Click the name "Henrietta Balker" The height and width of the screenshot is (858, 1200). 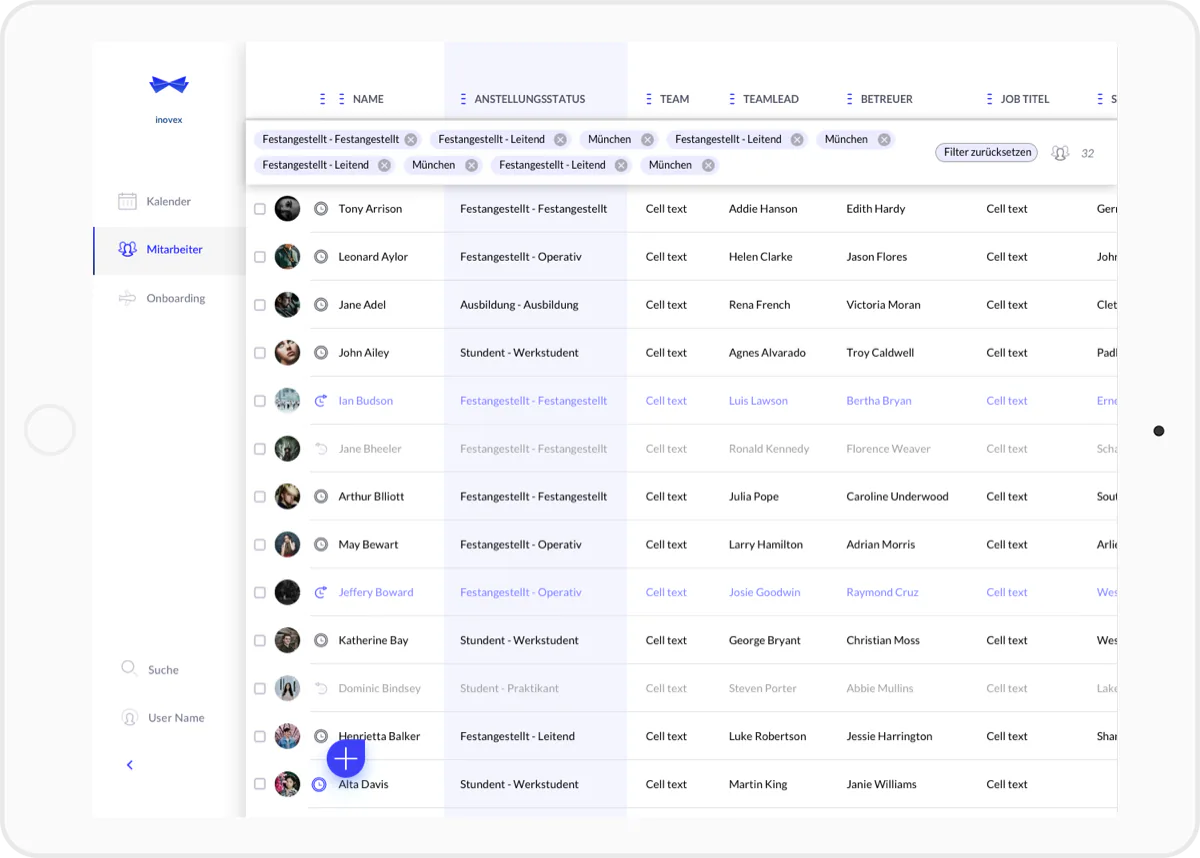[379, 737]
